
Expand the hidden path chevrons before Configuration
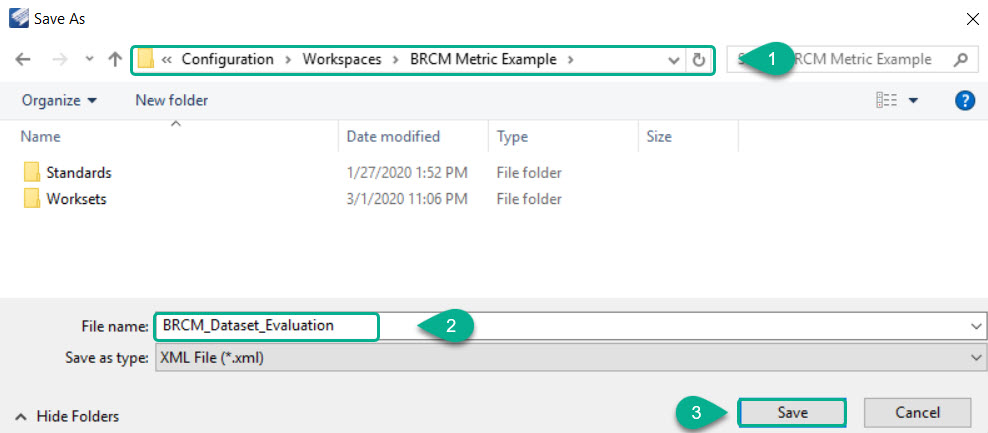(167, 60)
